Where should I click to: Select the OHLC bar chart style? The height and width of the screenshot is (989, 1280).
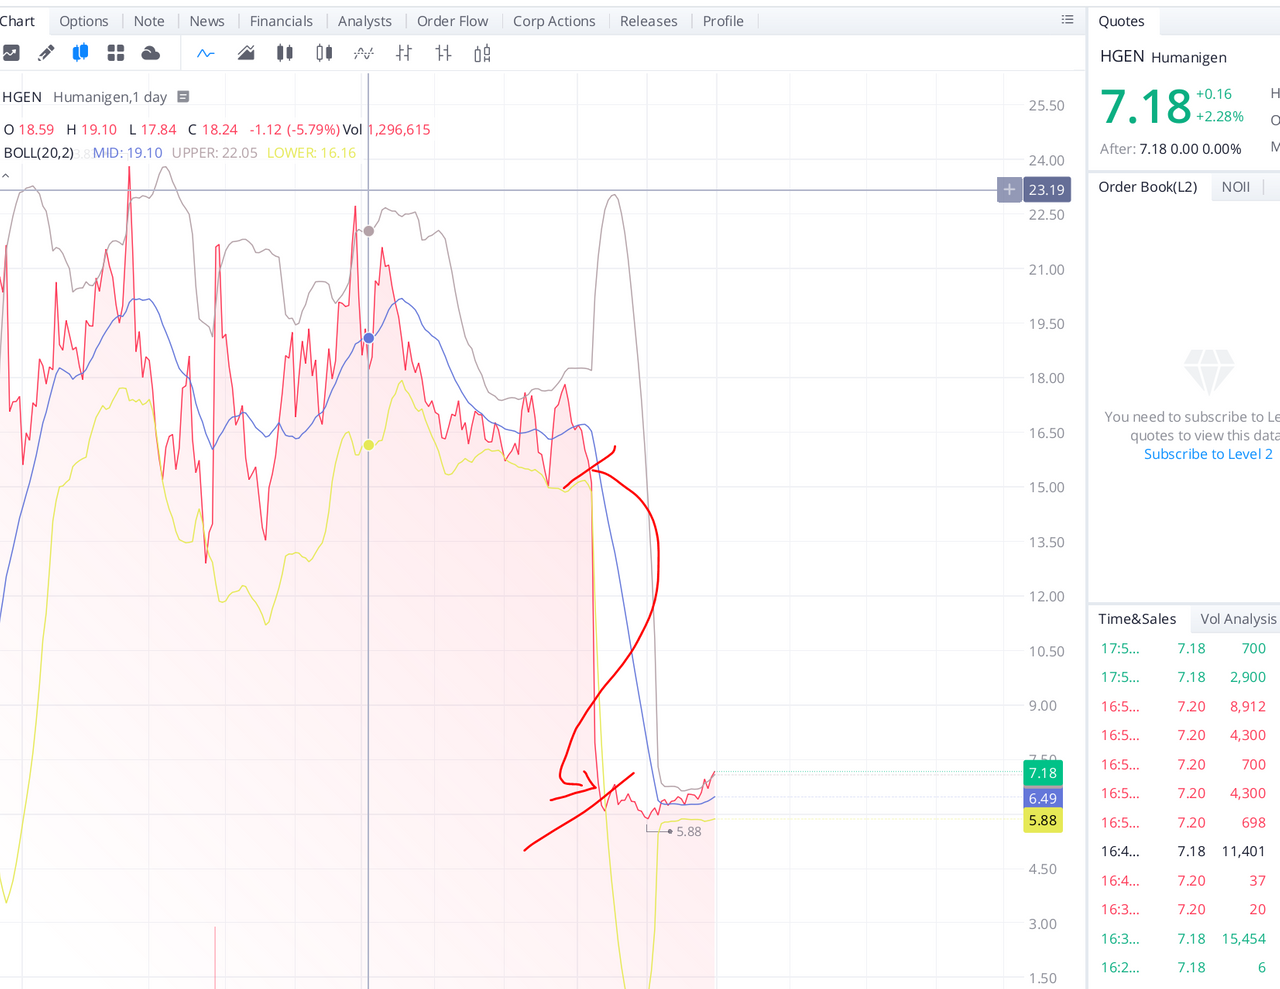tap(404, 53)
